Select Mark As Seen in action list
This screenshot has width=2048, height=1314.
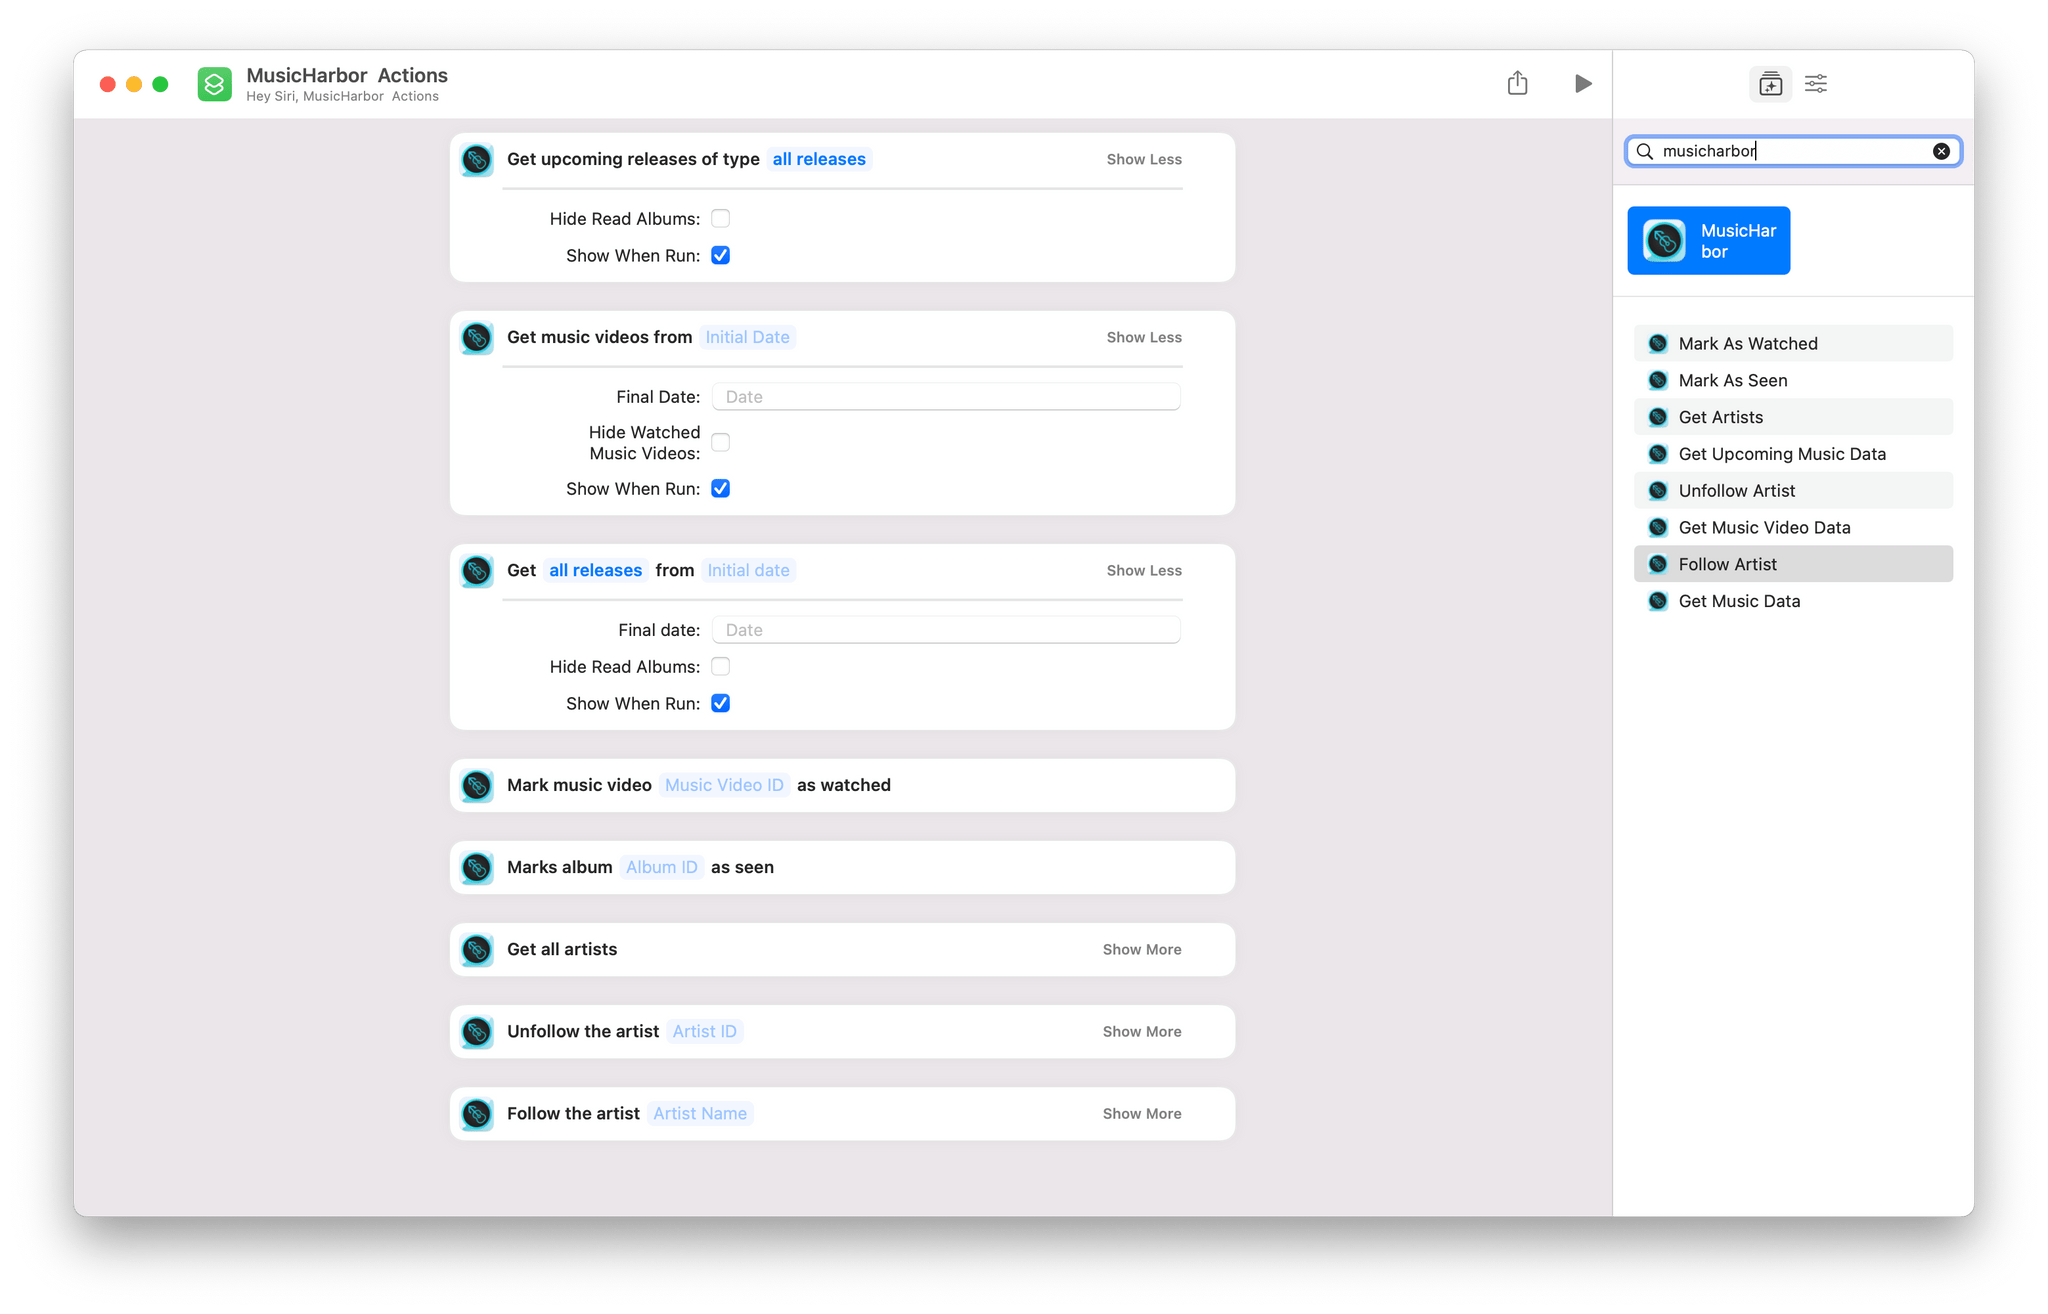(1793, 380)
